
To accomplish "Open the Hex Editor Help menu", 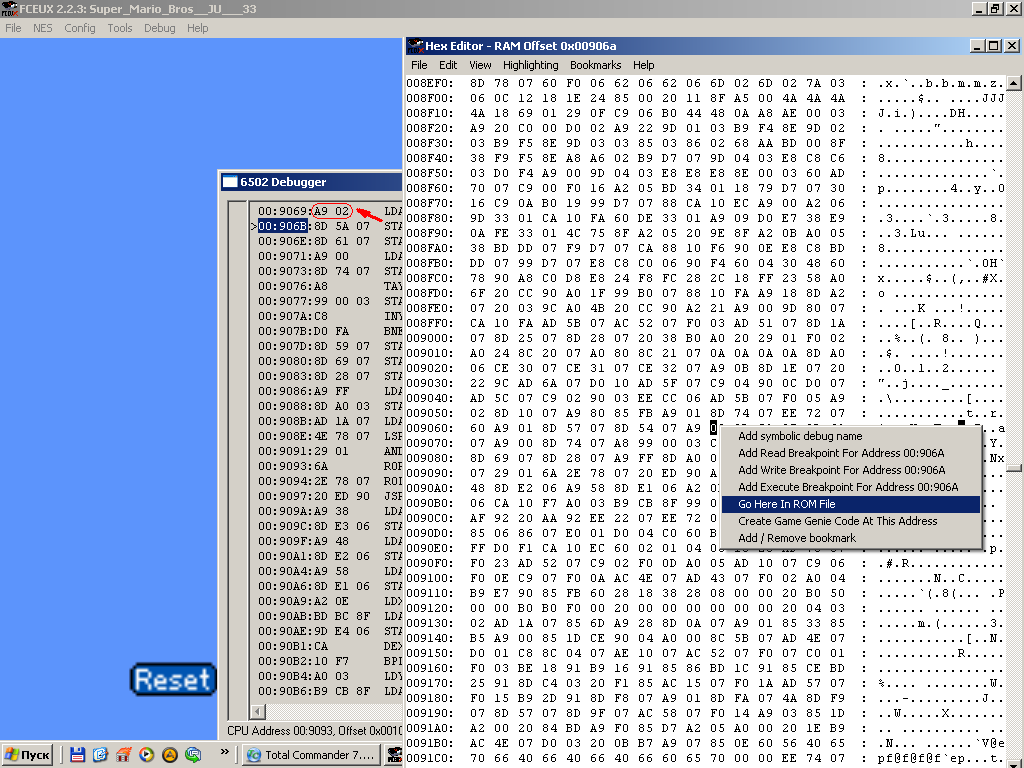I will (643, 65).
